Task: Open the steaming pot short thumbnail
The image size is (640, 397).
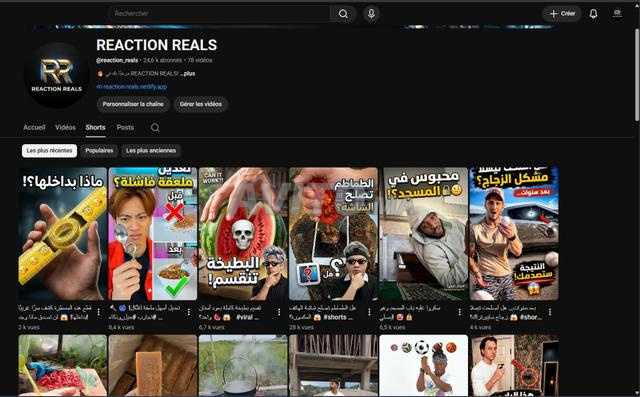Action: tap(243, 365)
